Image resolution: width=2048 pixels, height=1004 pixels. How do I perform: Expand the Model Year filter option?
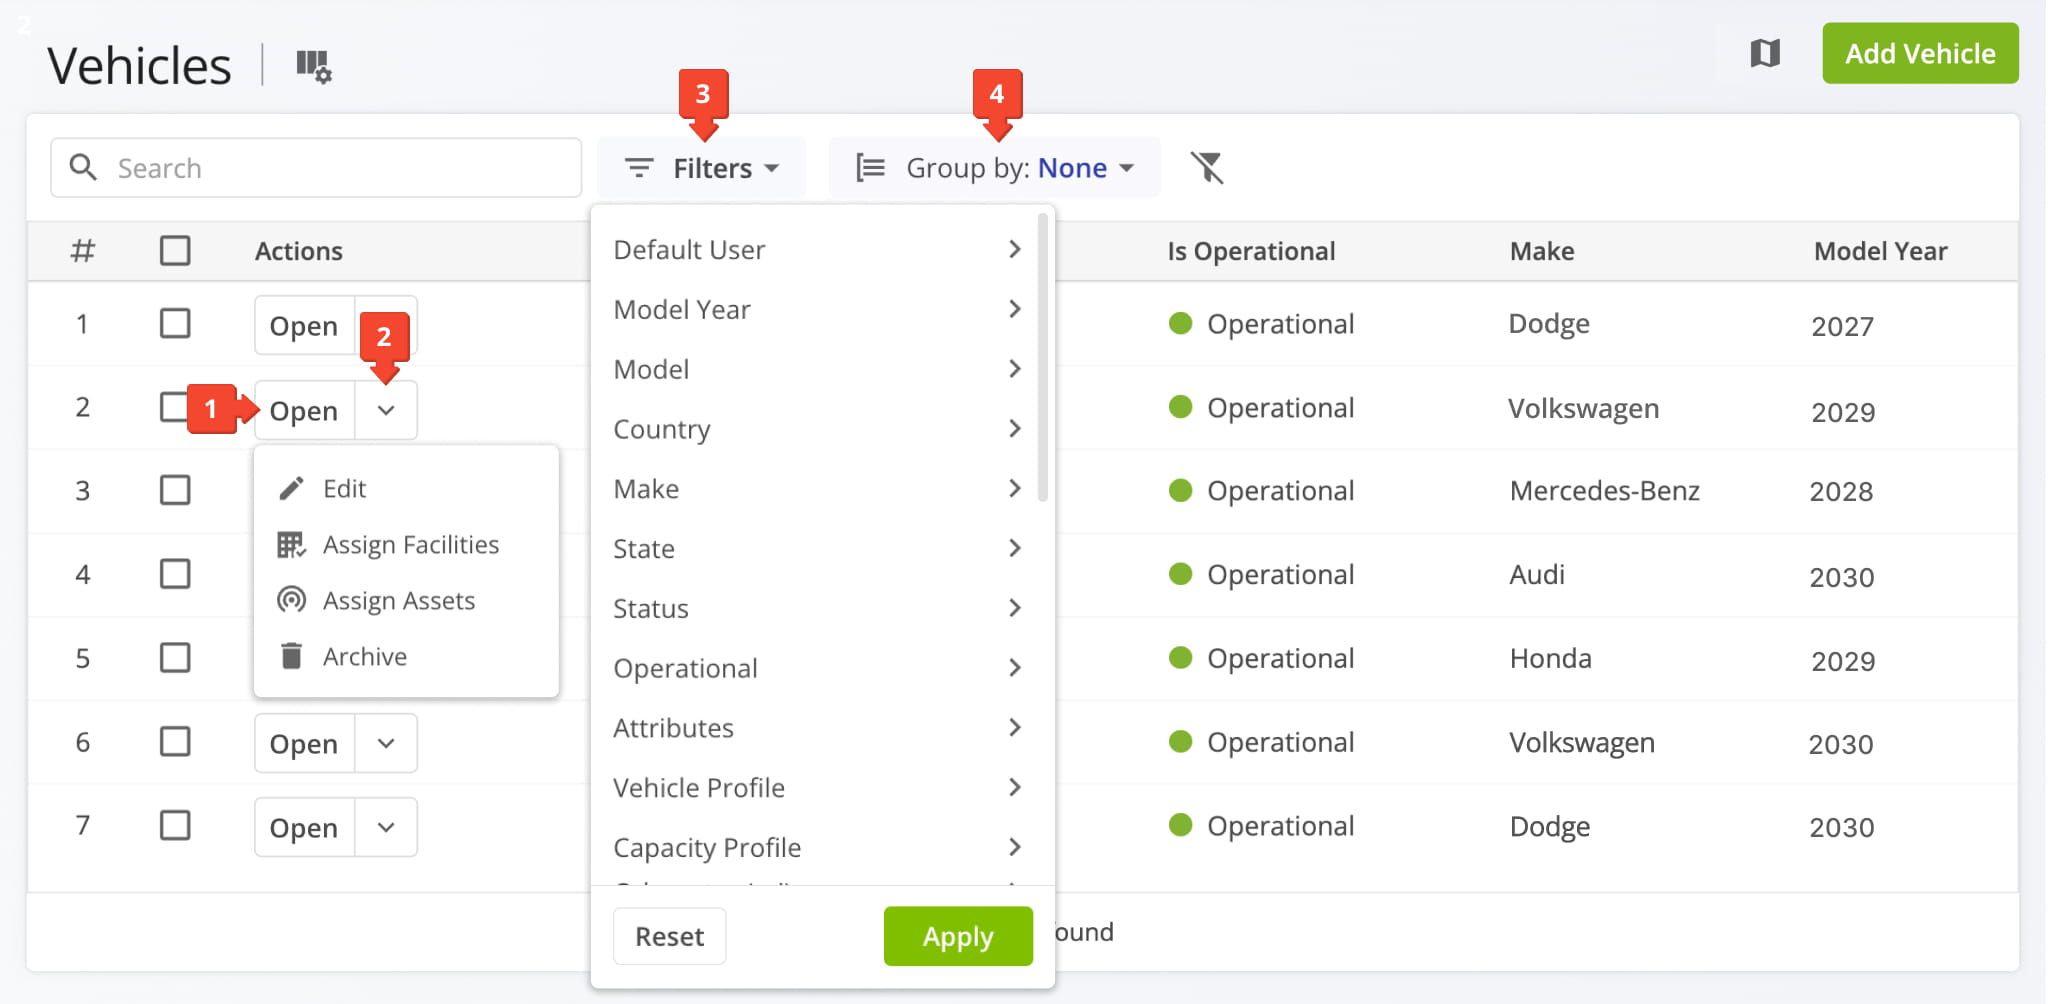pos(818,309)
